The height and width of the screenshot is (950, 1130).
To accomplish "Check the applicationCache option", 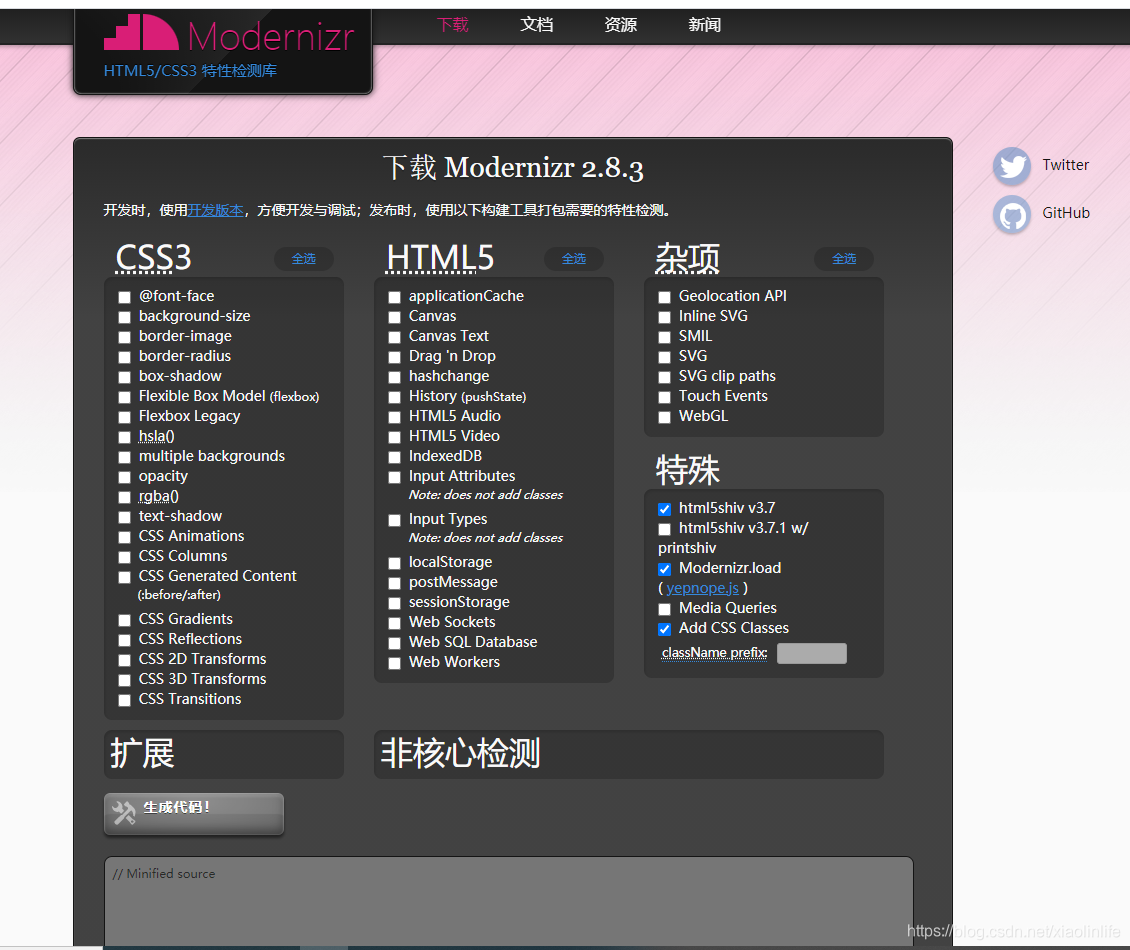I will (394, 297).
